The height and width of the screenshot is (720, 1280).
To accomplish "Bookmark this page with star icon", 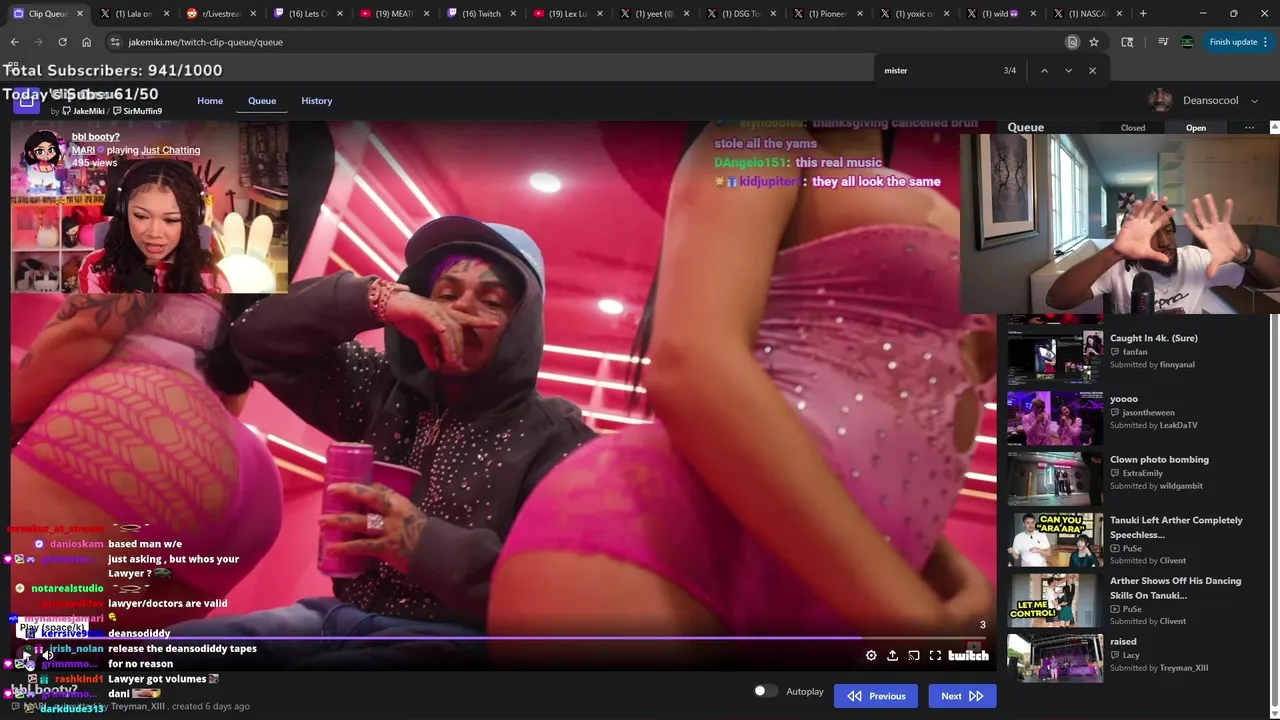I will (1094, 42).
